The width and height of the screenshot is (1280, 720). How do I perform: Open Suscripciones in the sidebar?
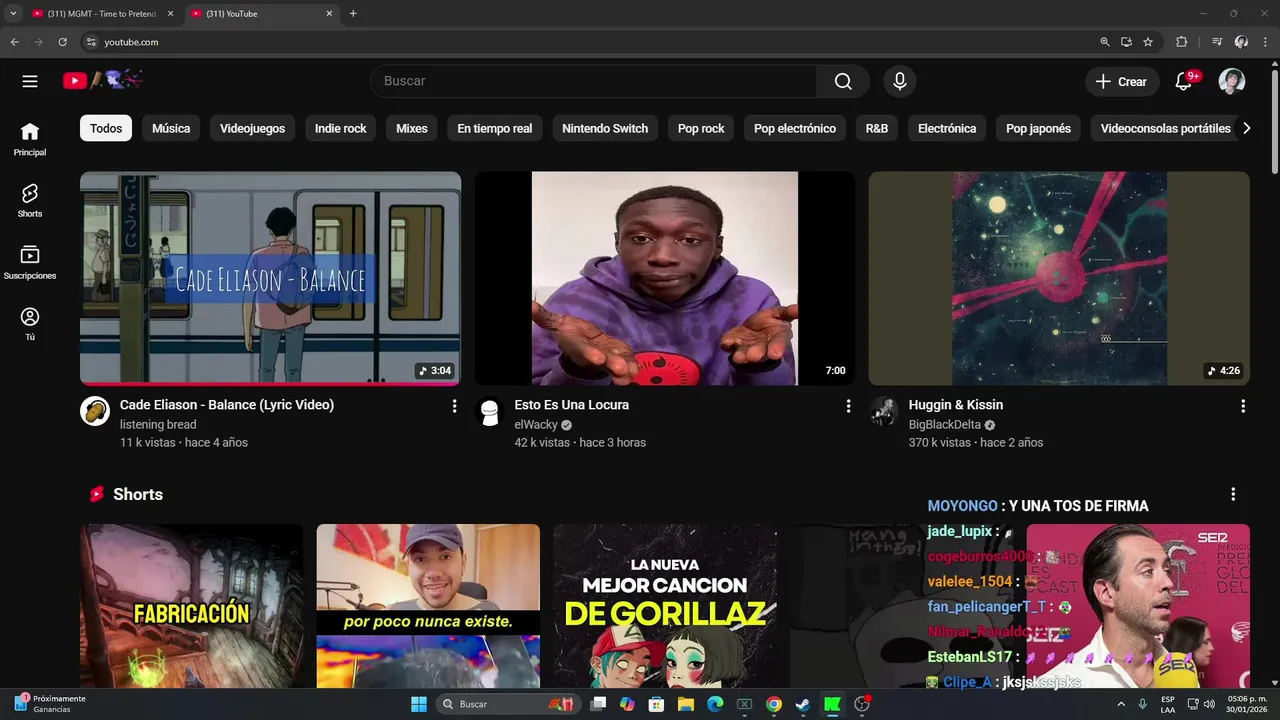(30, 262)
